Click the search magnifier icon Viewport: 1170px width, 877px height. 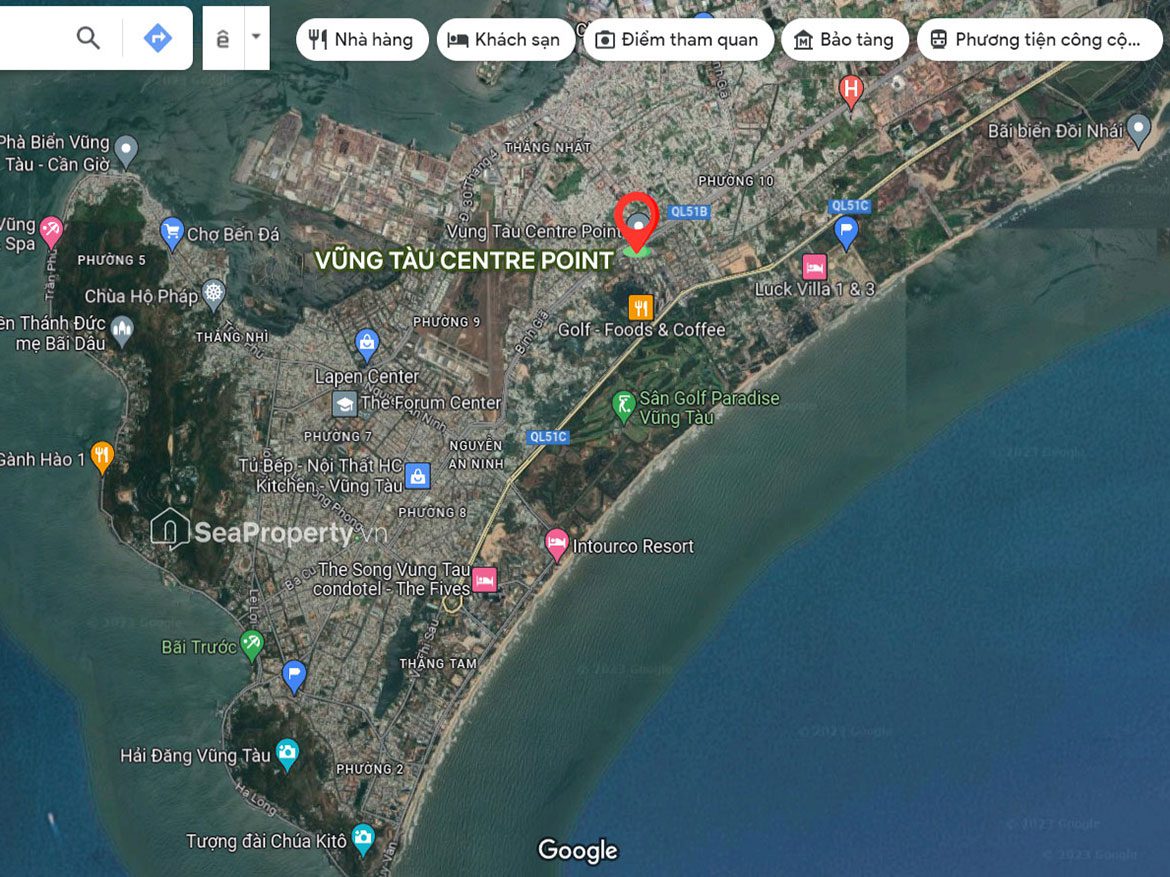(88, 38)
